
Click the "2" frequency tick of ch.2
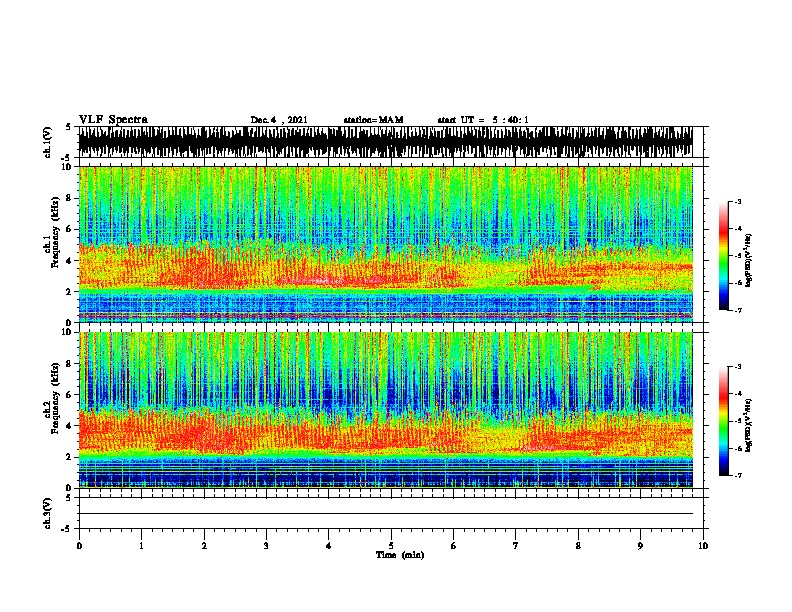click(69, 457)
